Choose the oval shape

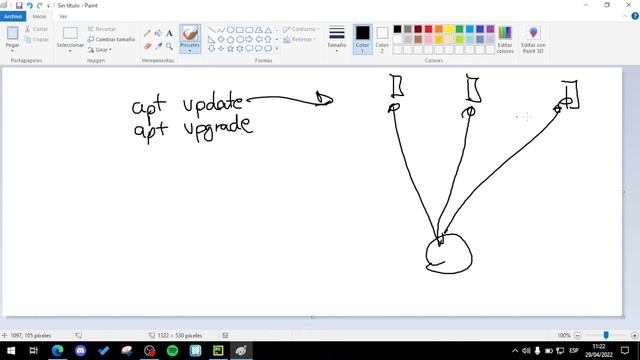pos(230,30)
